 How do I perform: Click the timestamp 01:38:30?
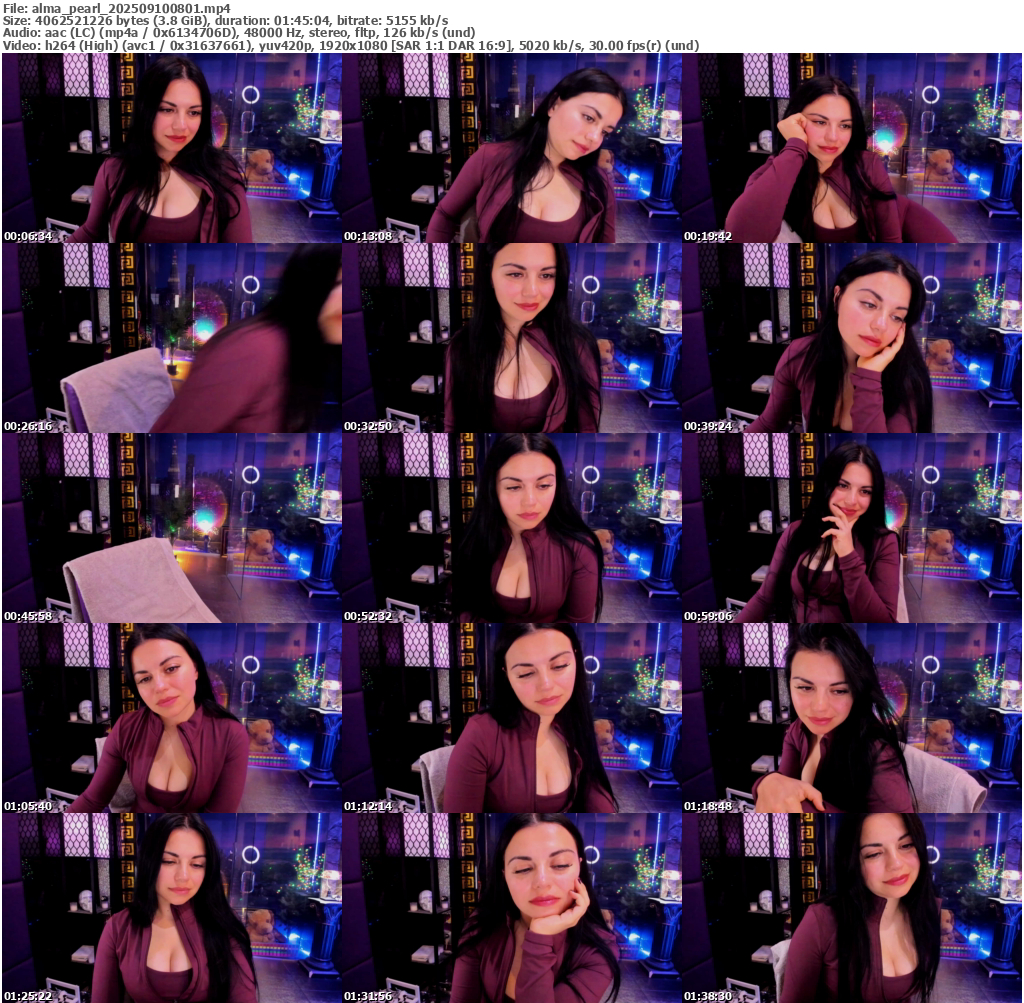pos(708,996)
